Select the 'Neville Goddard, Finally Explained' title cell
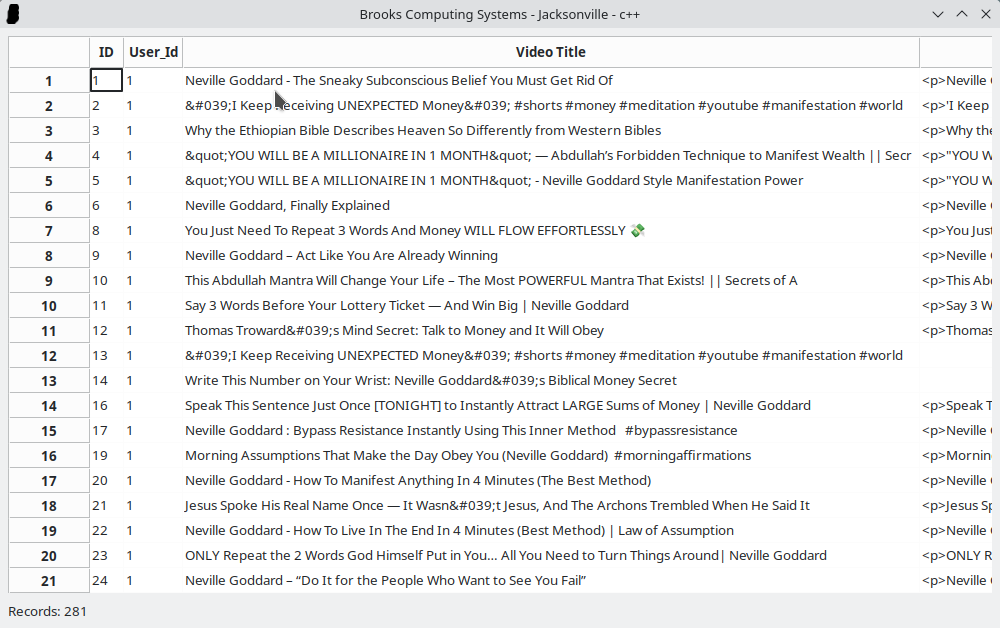This screenshot has width=1000, height=628. [287, 206]
